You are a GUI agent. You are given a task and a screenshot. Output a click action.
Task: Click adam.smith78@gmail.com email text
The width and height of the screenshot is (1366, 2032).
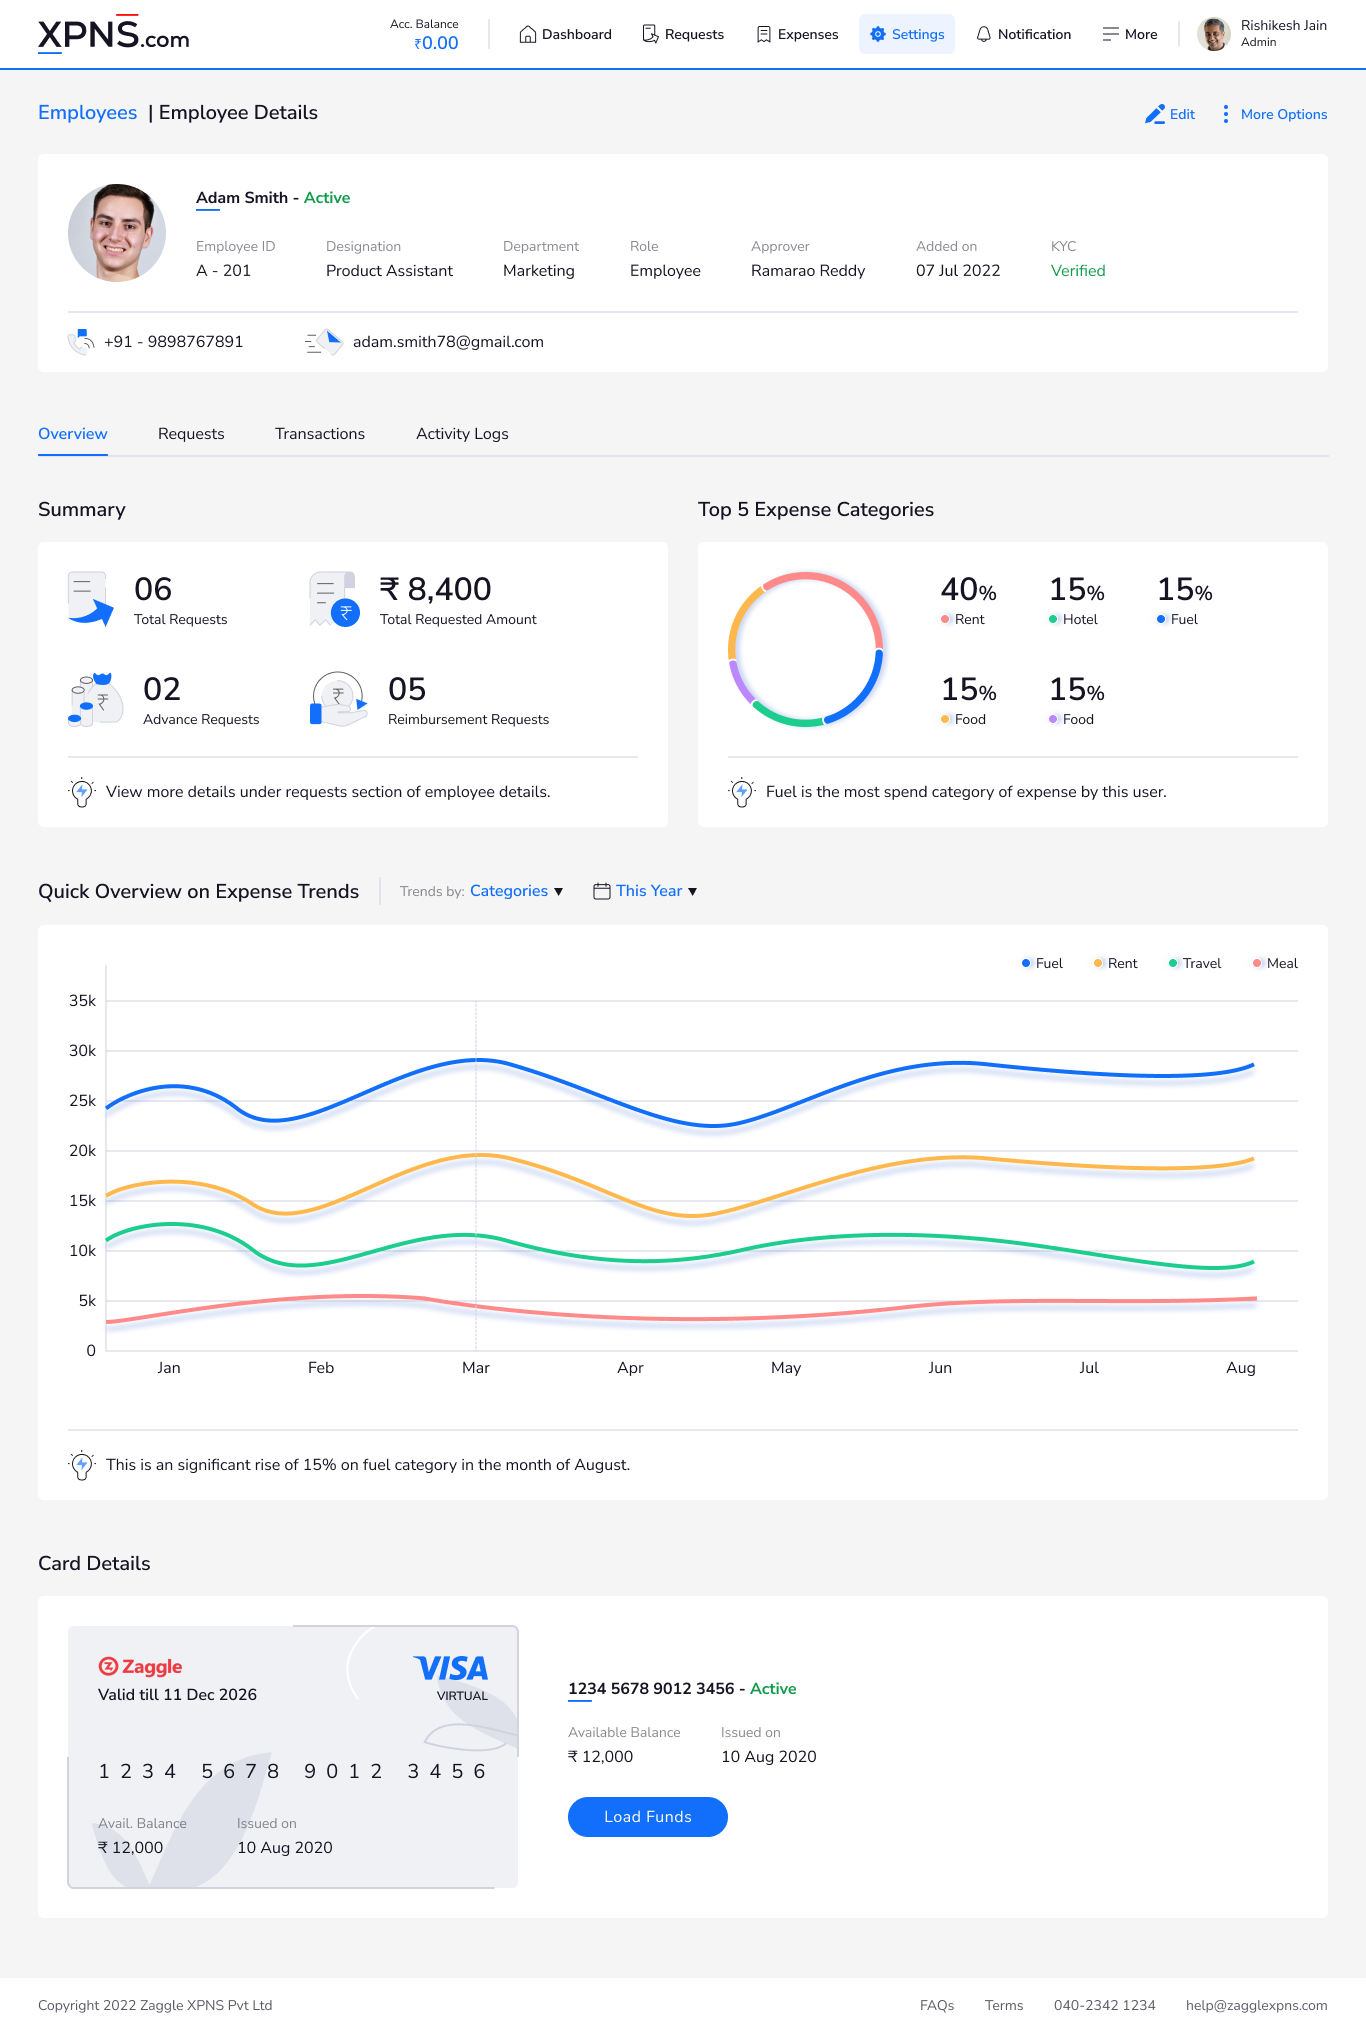448,342
